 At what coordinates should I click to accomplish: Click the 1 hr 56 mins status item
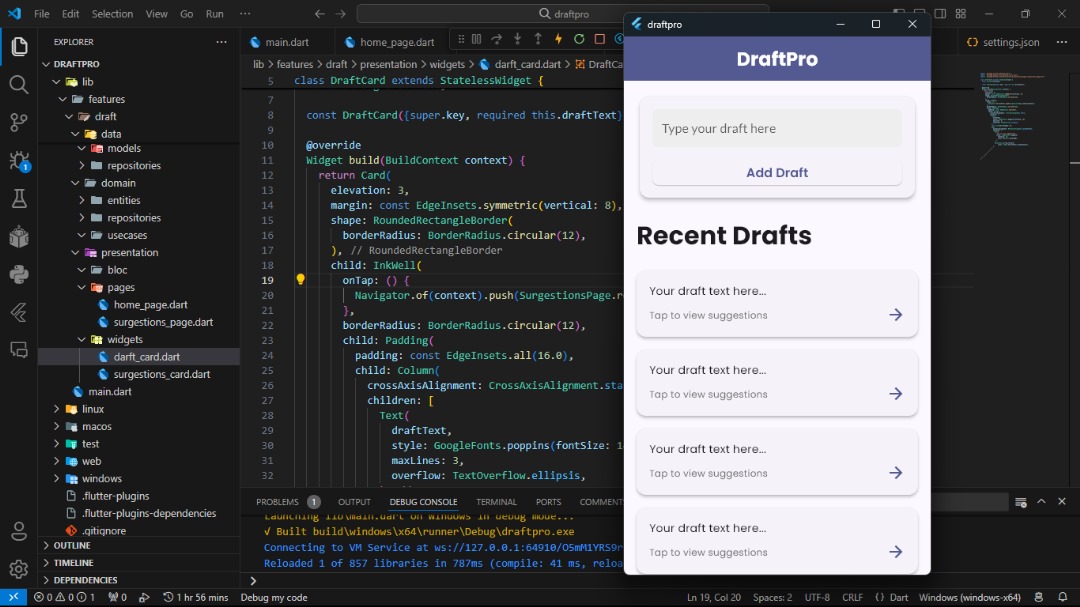196,597
